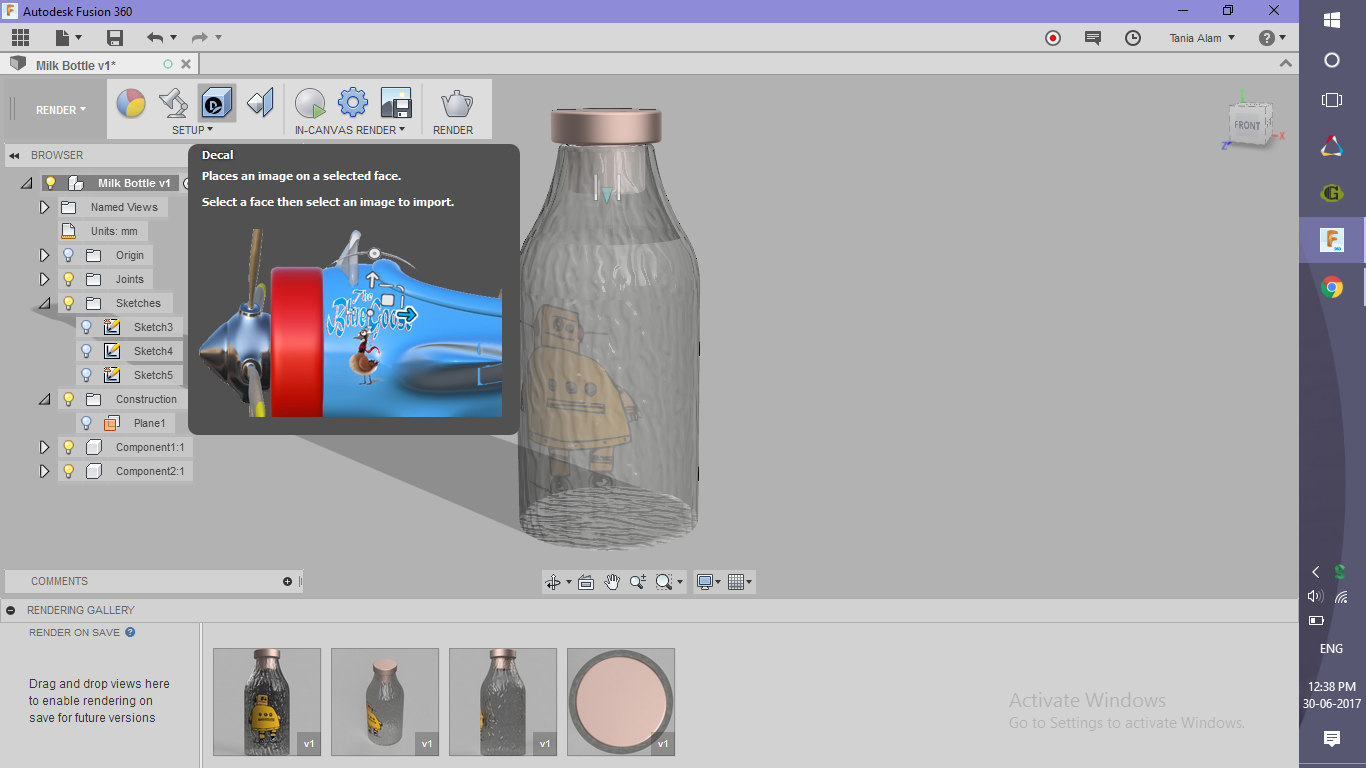Select the Pan hand tool

612,582
